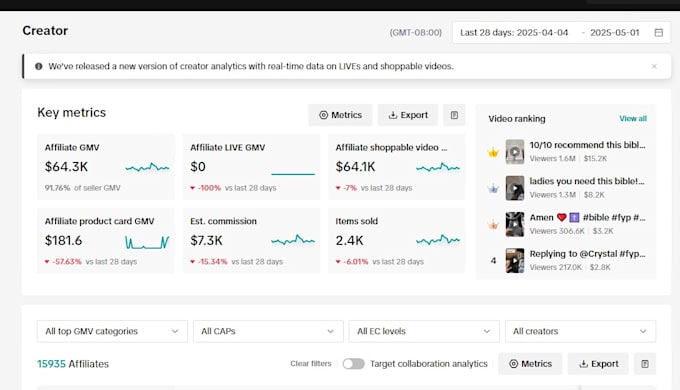Image resolution: width=680 pixels, height=390 pixels.
Task: Click the gold crown rank icon
Action: 493,152
